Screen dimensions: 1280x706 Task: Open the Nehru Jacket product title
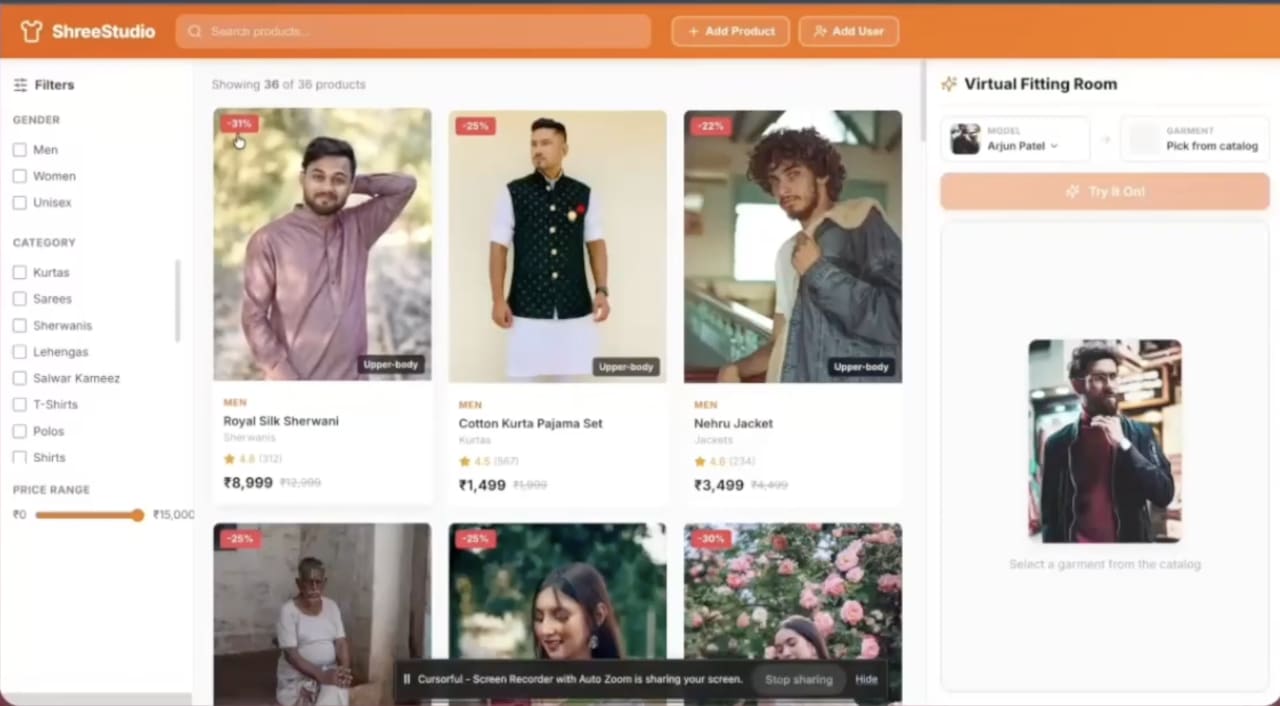[x=734, y=423]
